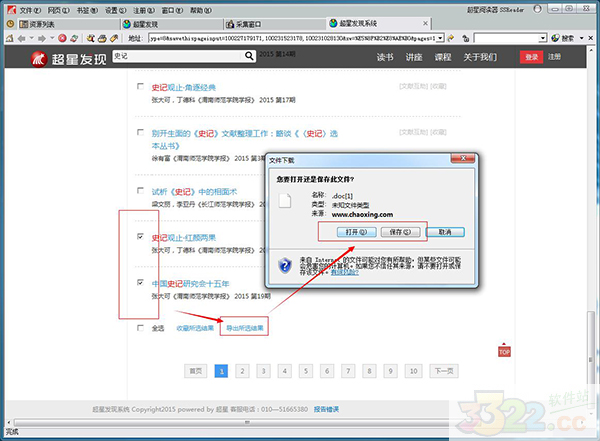600x441 pixels.
Task: Click the highlighter pen icon in toolbar
Action: (114, 38)
